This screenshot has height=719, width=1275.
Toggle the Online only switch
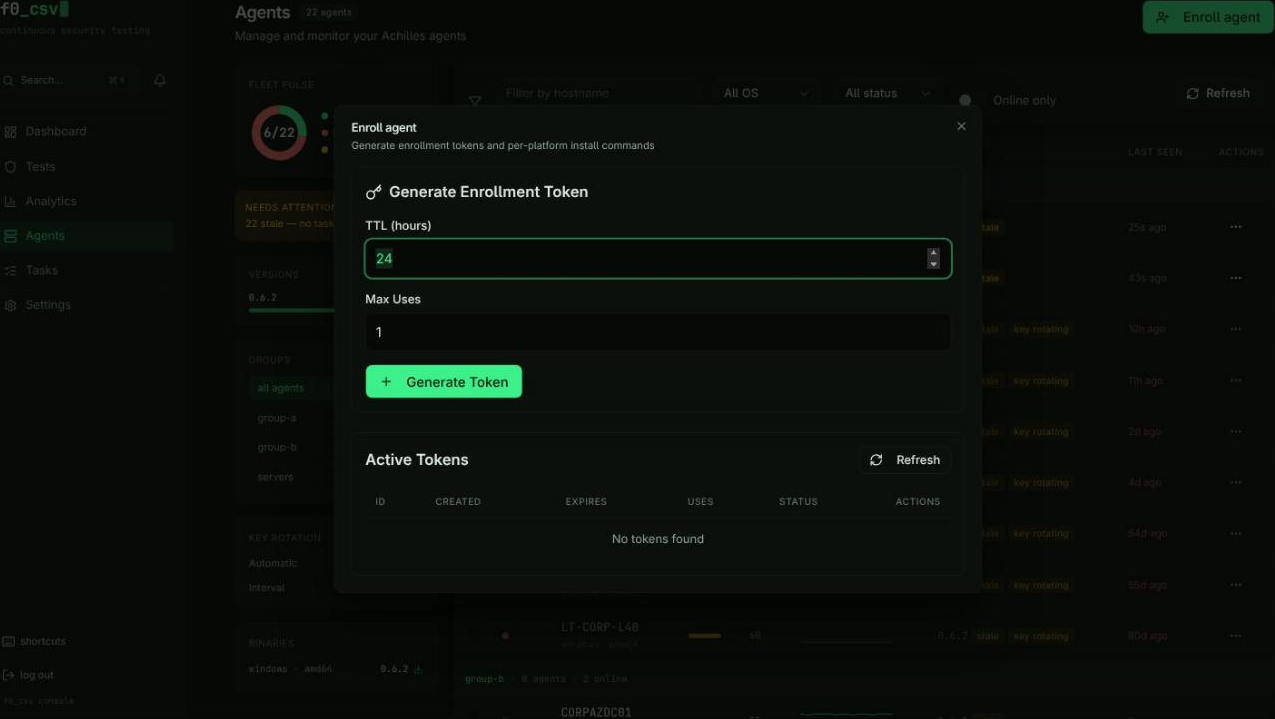point(965,100)
